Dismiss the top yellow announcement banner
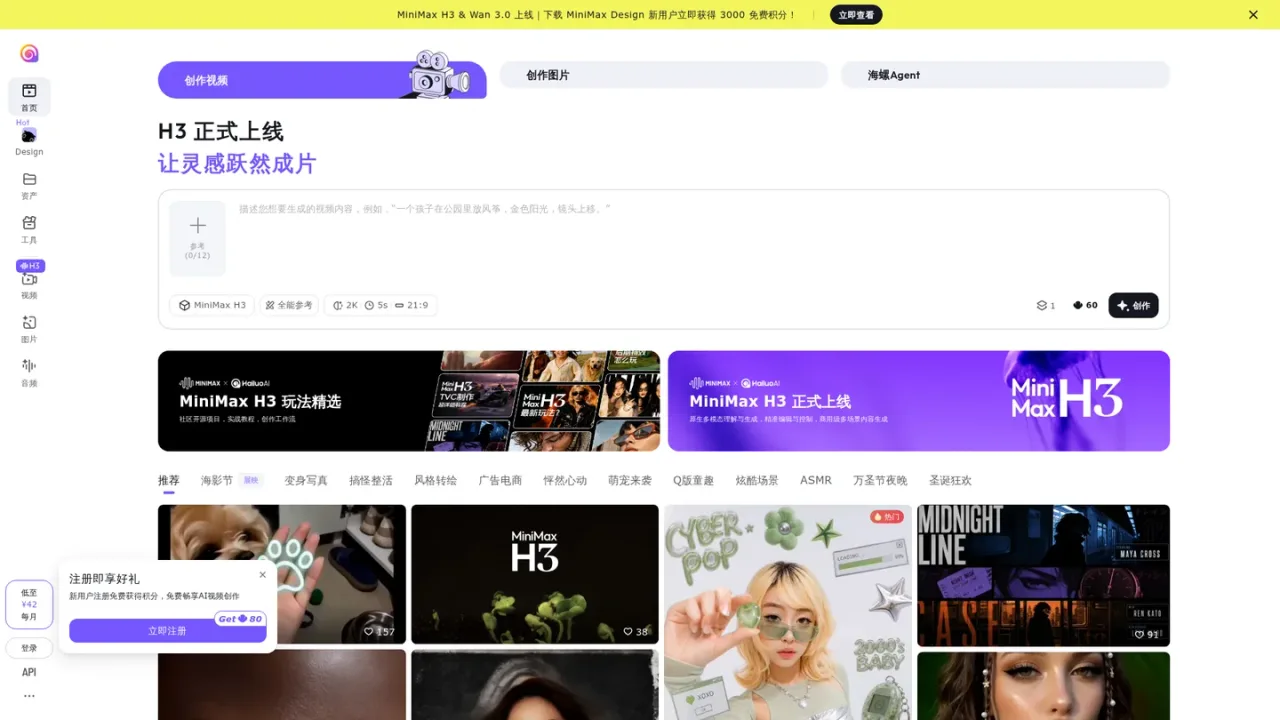This screenshot has width=1280, height=720. (x=1253, y=15)
